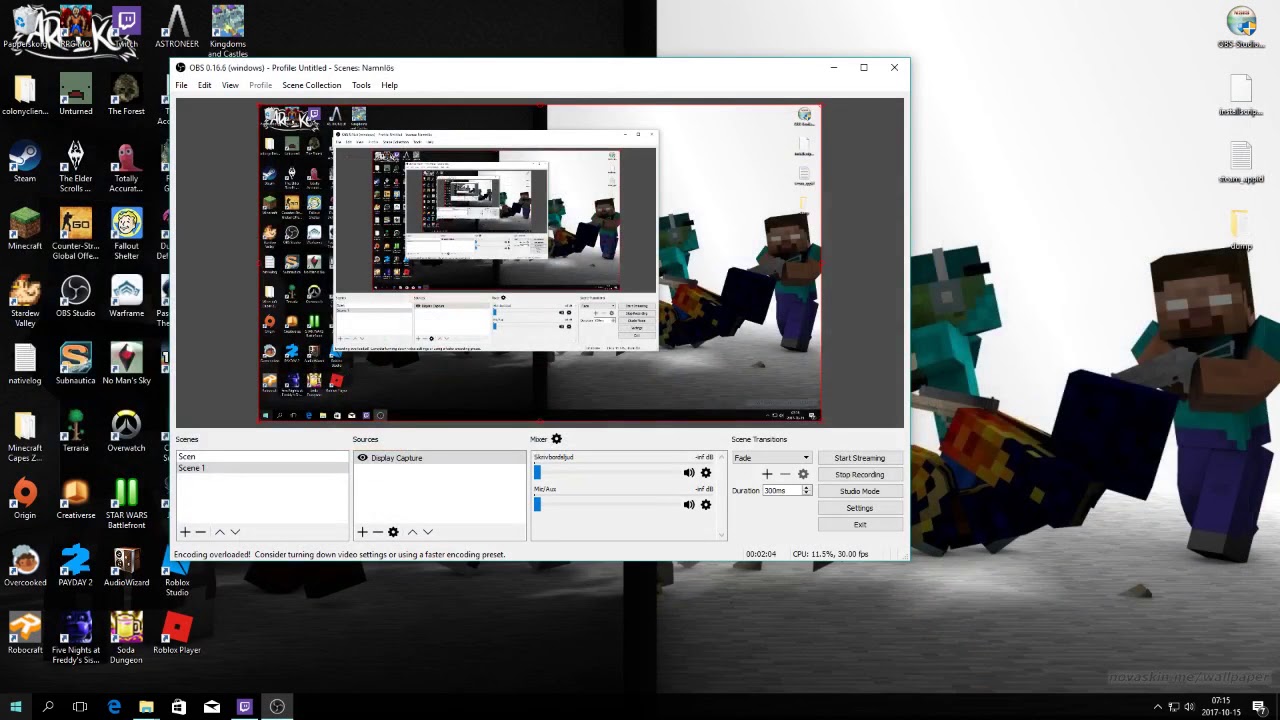Open the Skrivbordsljud channel settings gear
Screen dimensions: 1280x720
click(x=706, y=473)
